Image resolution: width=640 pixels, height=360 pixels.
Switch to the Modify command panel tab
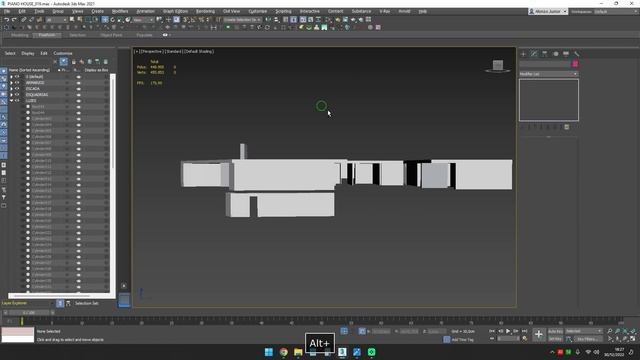tap(534, 53)
